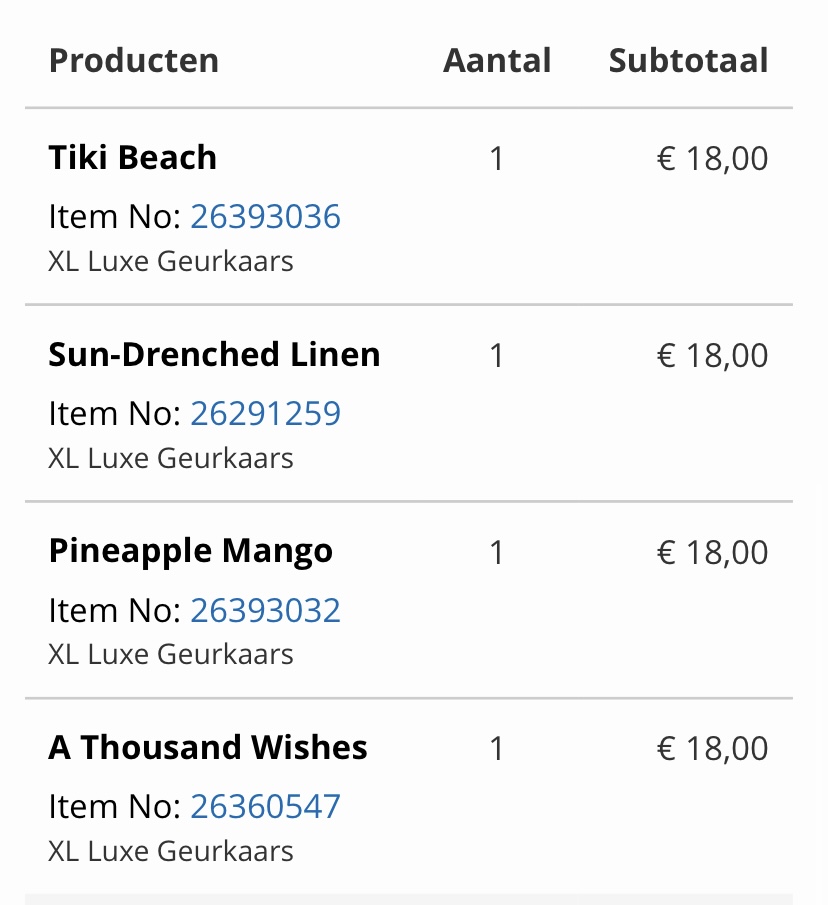Click the Producten column header
828x905 pixels.
tap(134, 60)
